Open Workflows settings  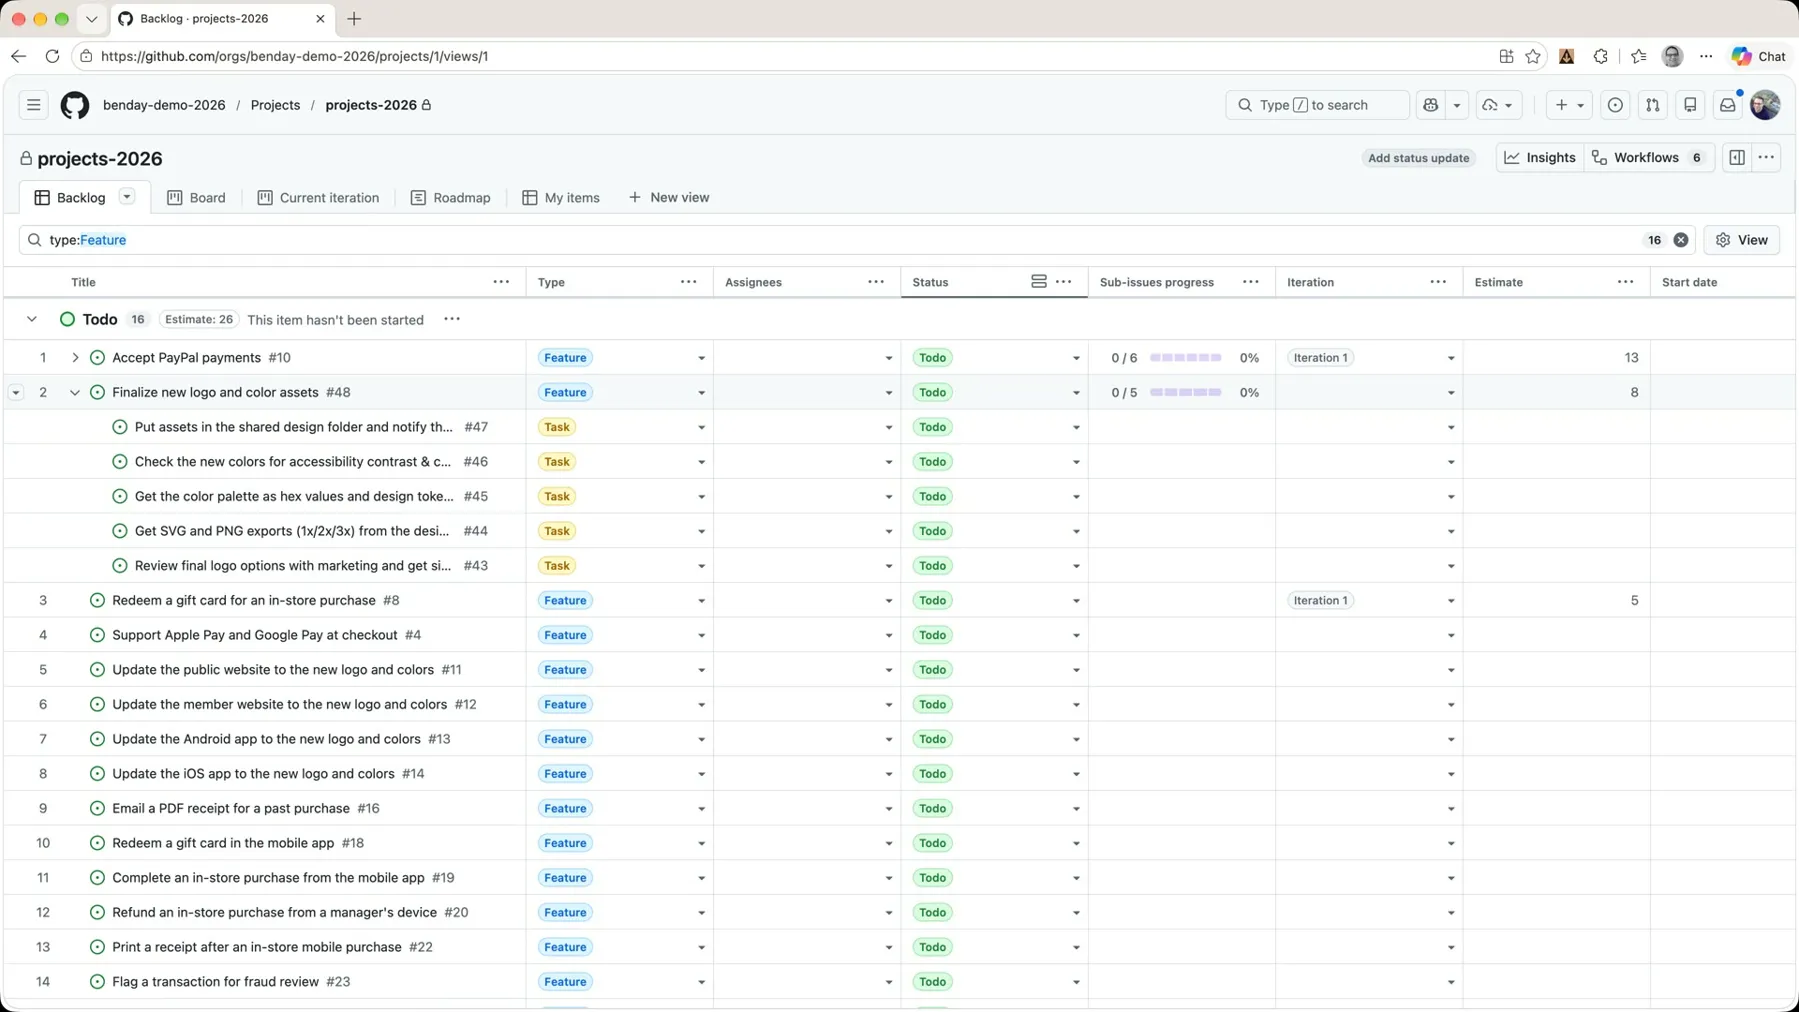click(1649, 158)
